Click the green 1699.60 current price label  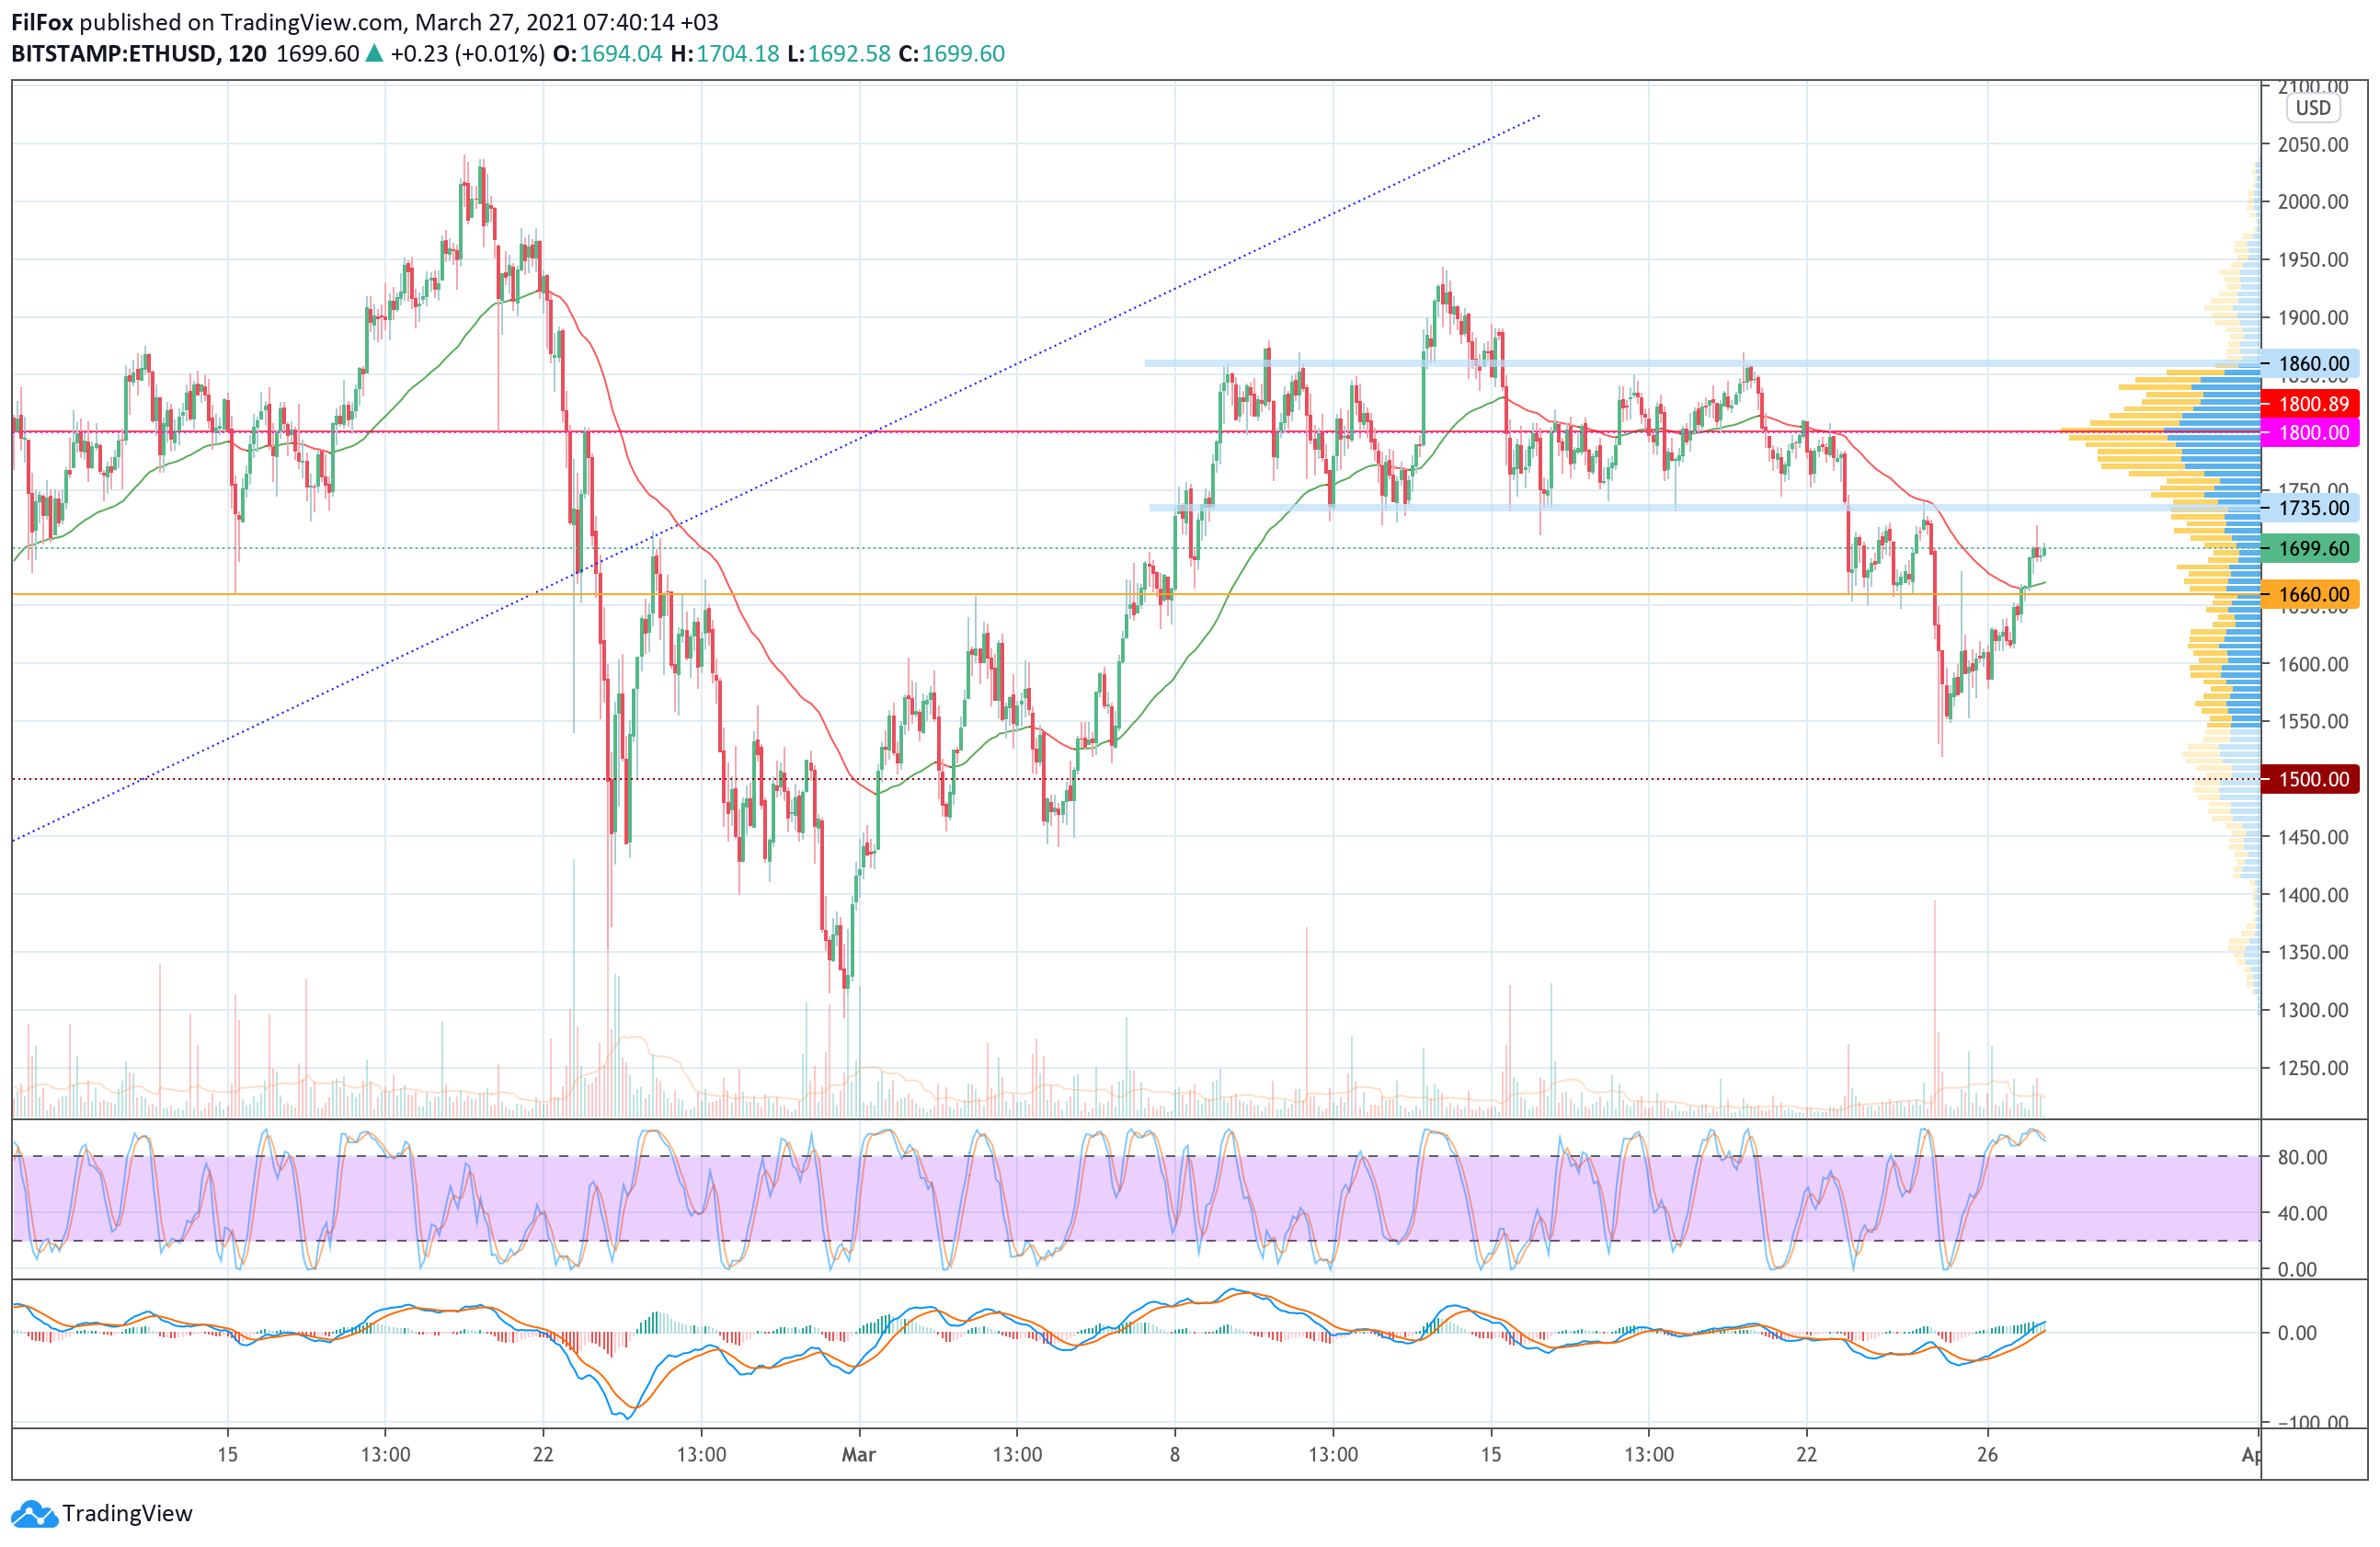[2313, 548]
